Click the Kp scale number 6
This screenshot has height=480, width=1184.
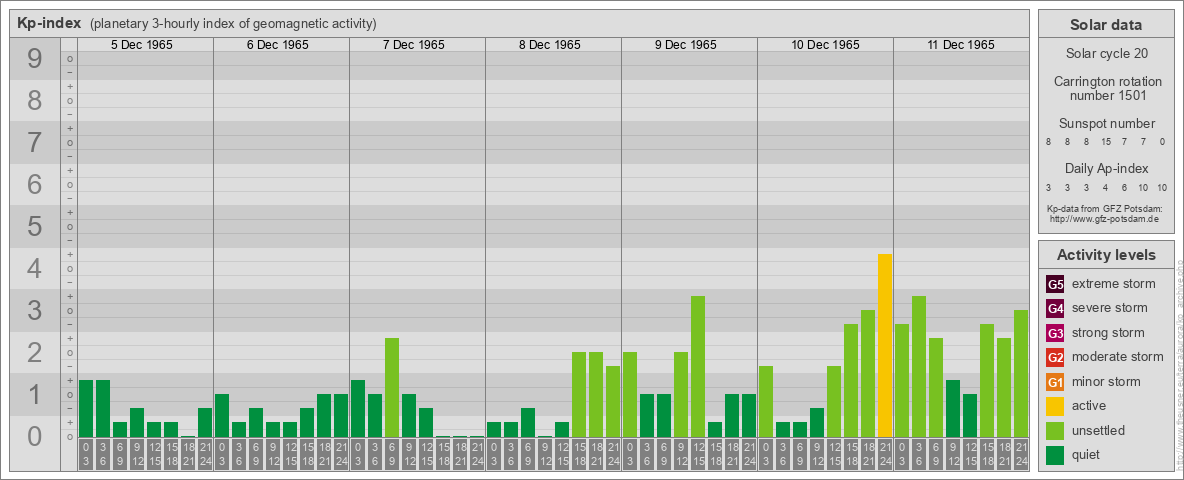pyautogui.click(x=34, y=185)
